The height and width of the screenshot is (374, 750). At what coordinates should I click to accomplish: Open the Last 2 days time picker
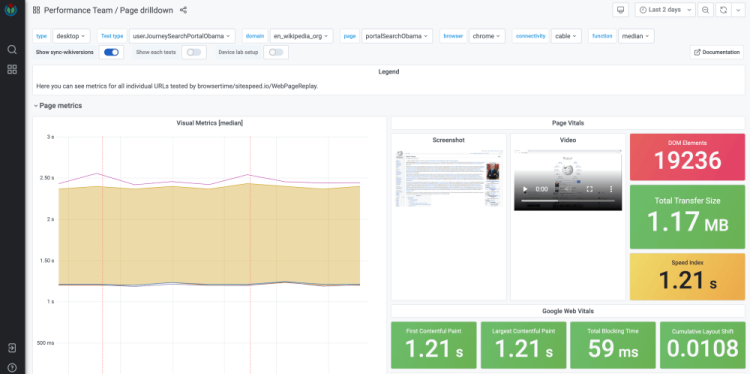tap(665, 10)
